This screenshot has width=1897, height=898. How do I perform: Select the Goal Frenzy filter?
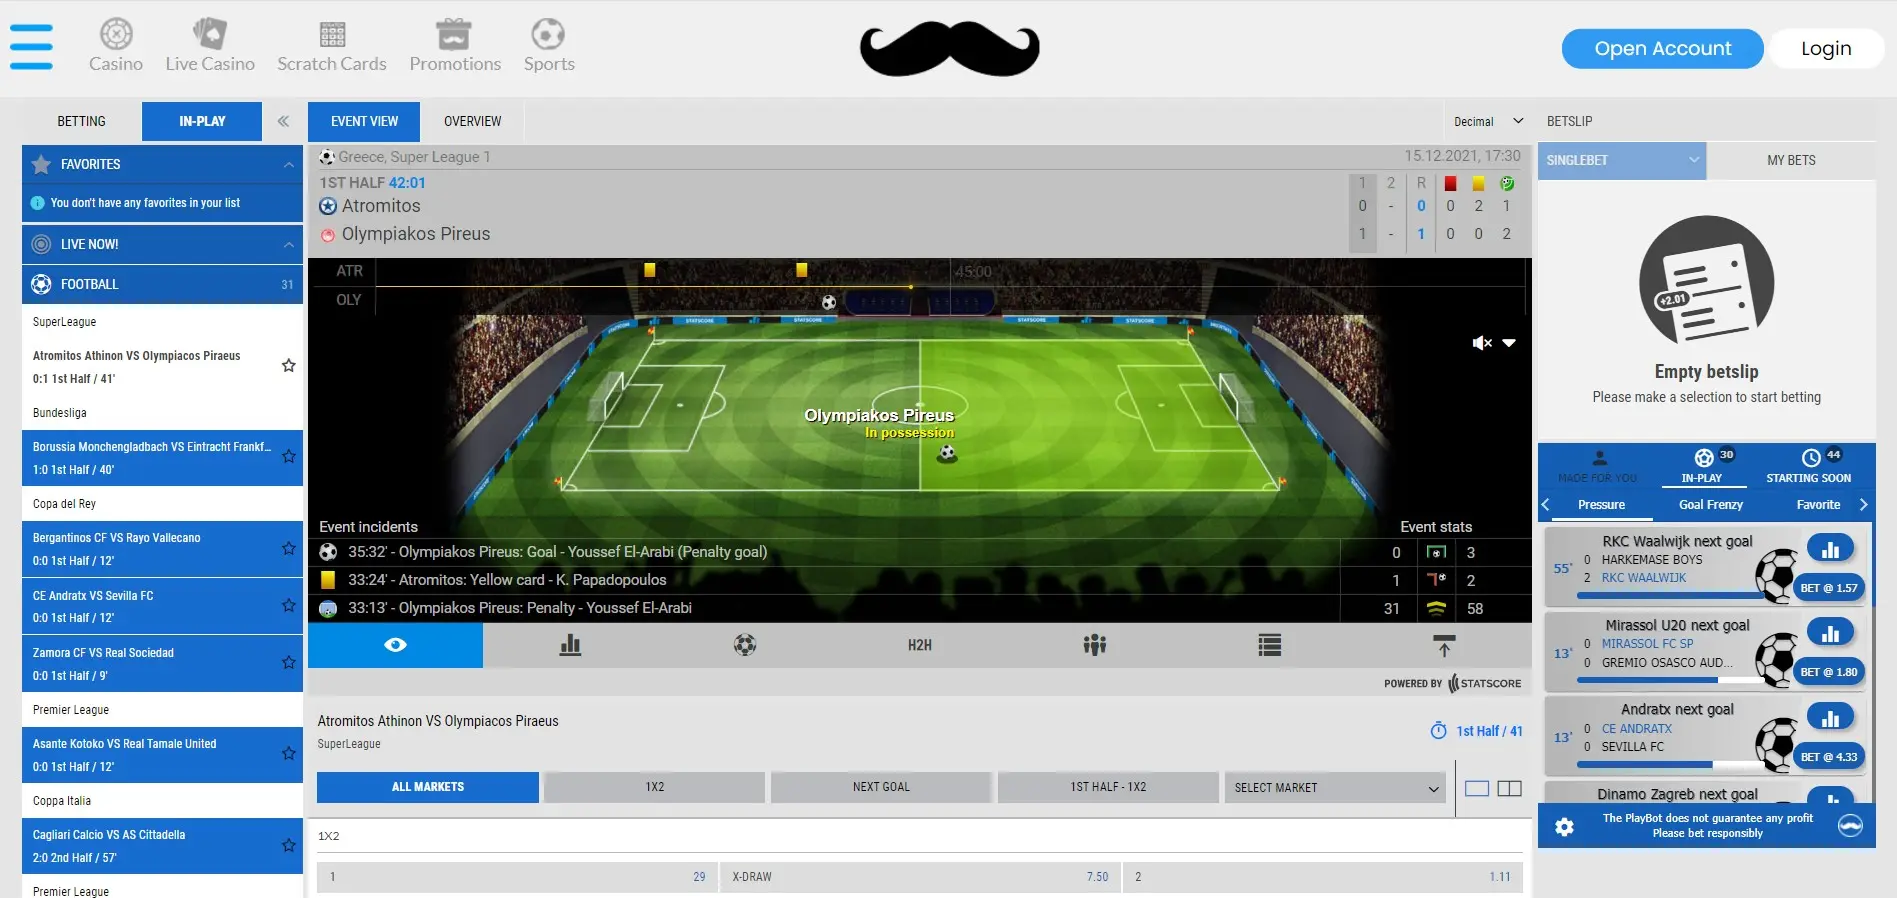1711,505
